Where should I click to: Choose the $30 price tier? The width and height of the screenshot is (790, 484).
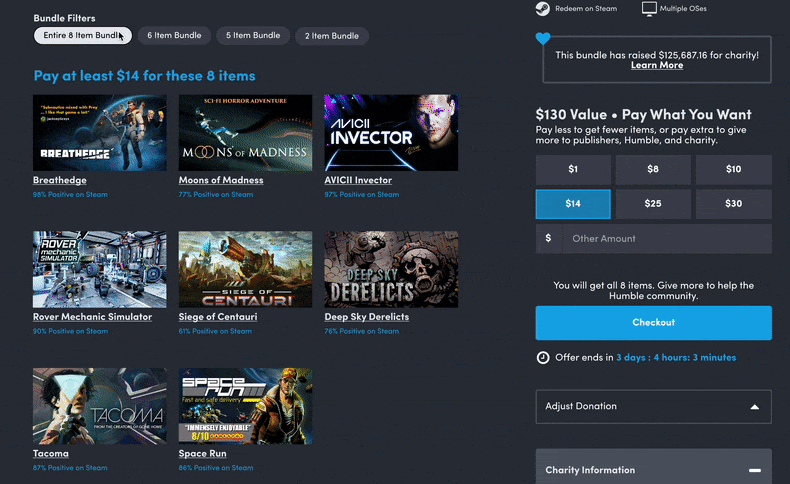click(734, 204)
